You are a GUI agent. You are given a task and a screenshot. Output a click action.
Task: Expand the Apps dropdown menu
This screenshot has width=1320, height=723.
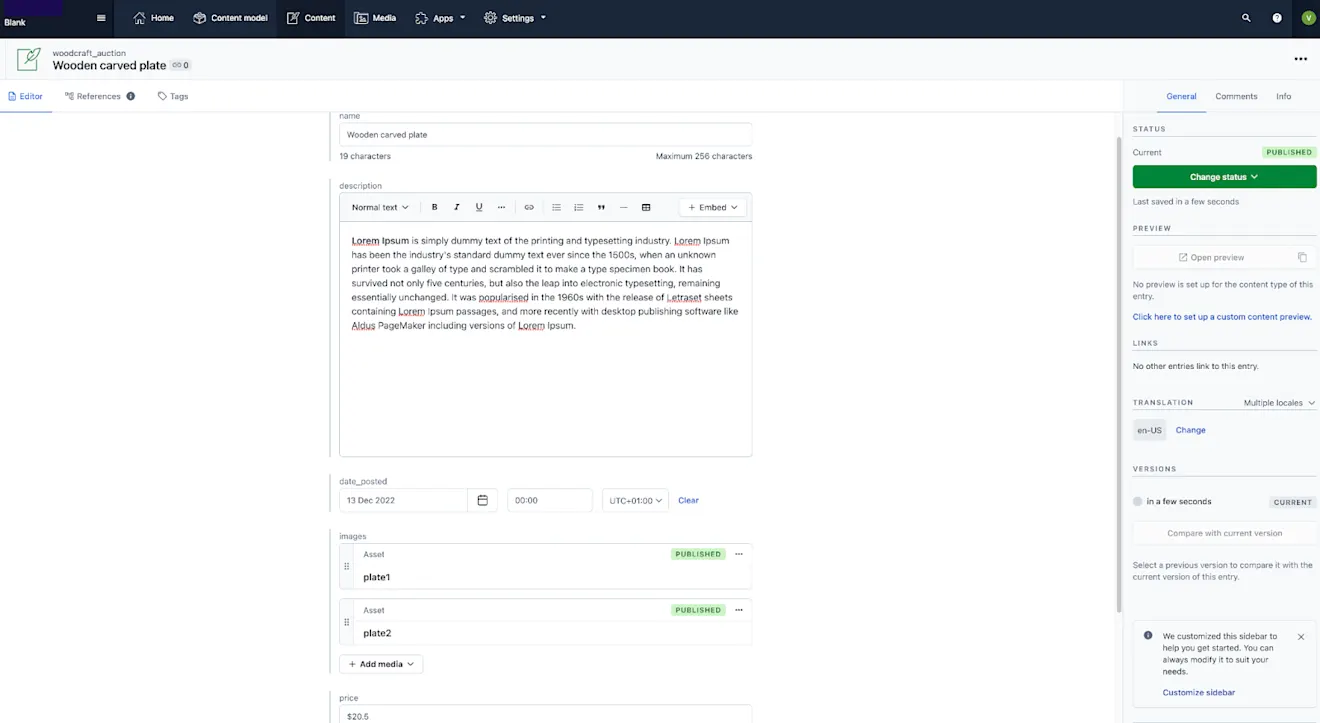(x=440, y=18)
